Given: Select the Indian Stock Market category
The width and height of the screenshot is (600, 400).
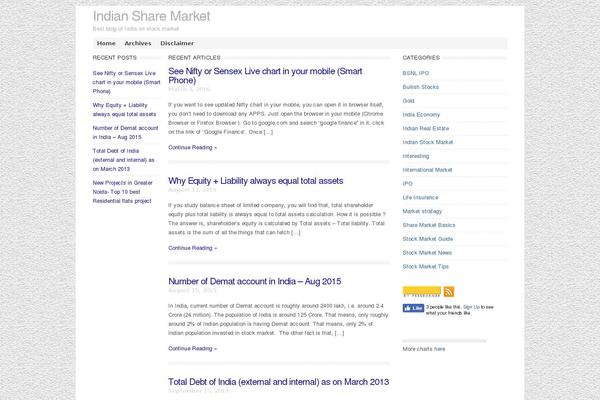Looking at the screenshot, I should pyautogui.click(x=428, y=142).
